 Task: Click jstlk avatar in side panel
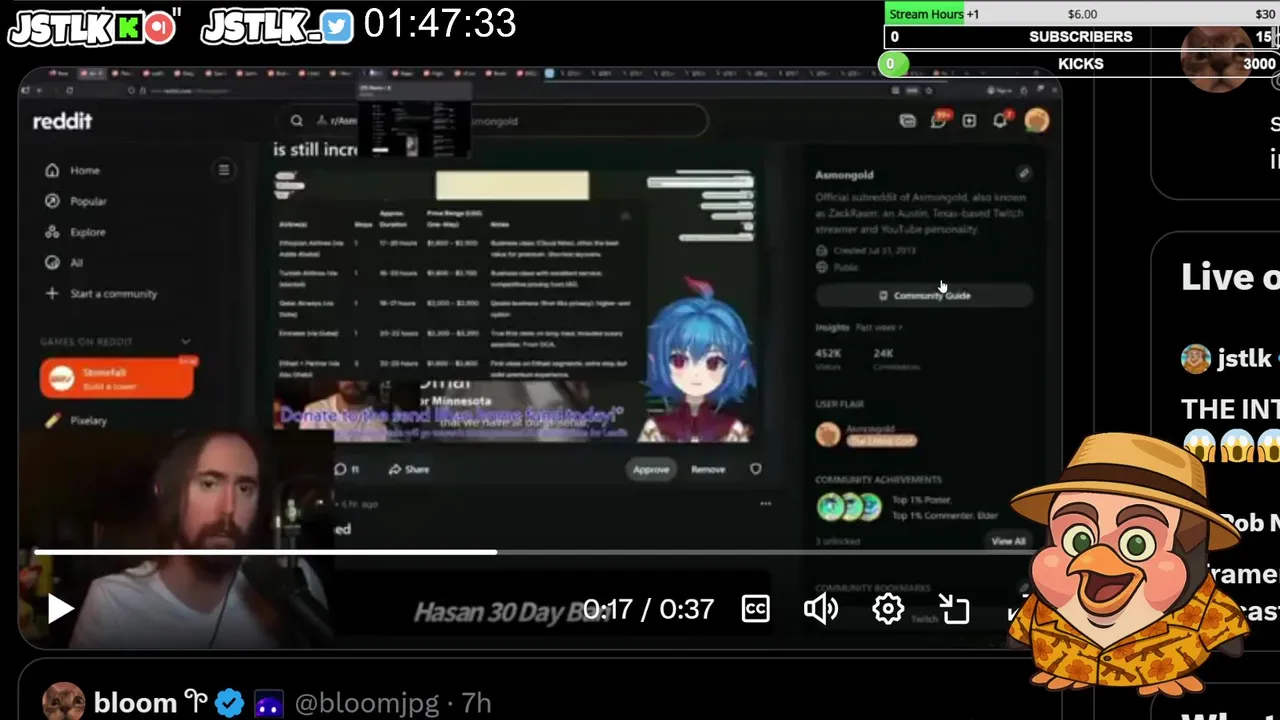(1196, 359)
